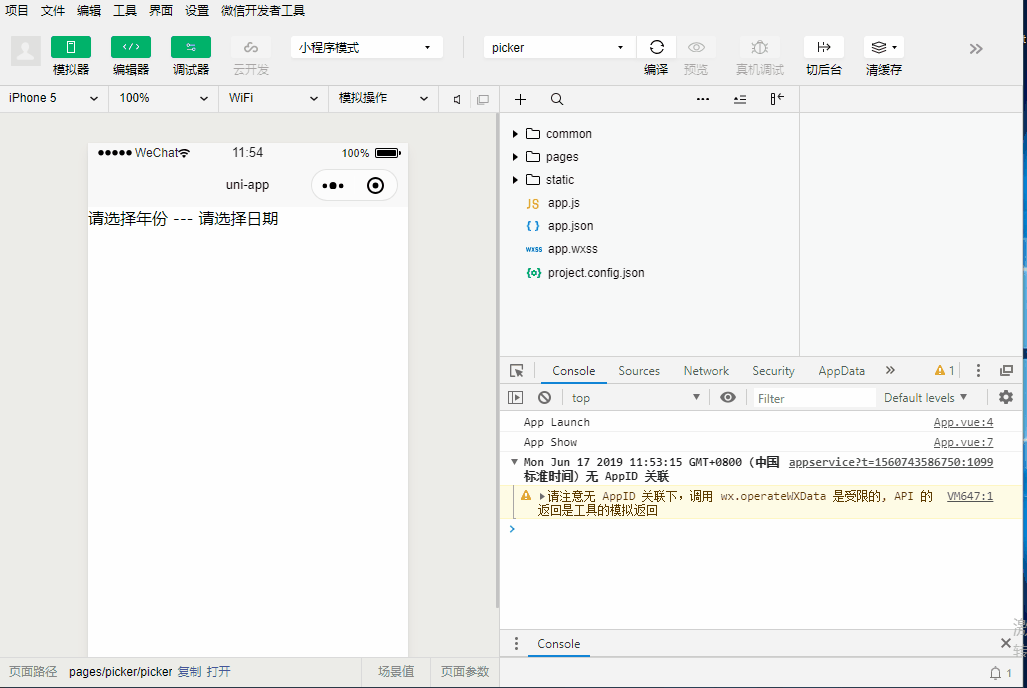This screenshot has height=688, width=1027.
Task: Click the 真机调试 remote debug icon
Action: [x=760, y=47]
